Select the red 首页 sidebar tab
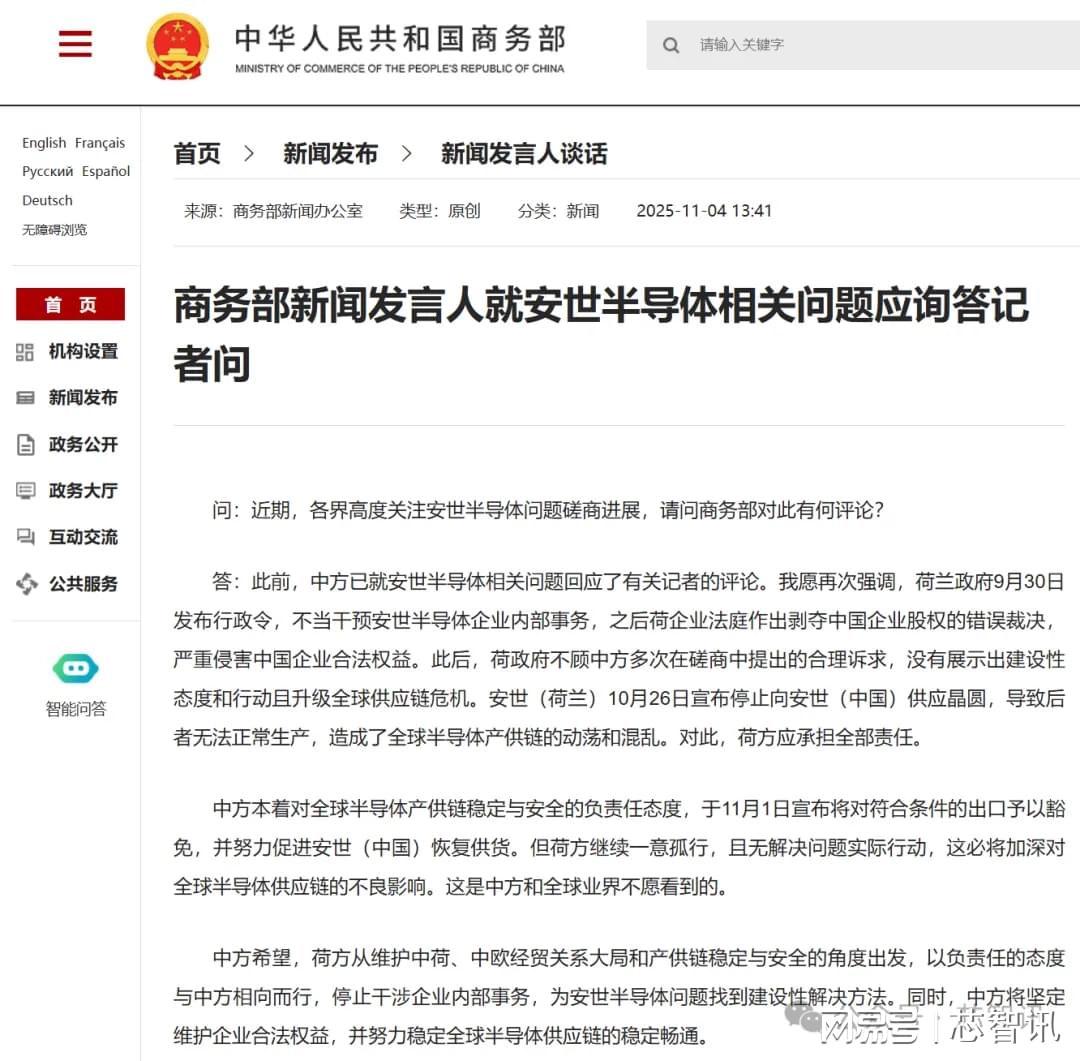This screenshot has width=1080, height=1061. point(70,305)
